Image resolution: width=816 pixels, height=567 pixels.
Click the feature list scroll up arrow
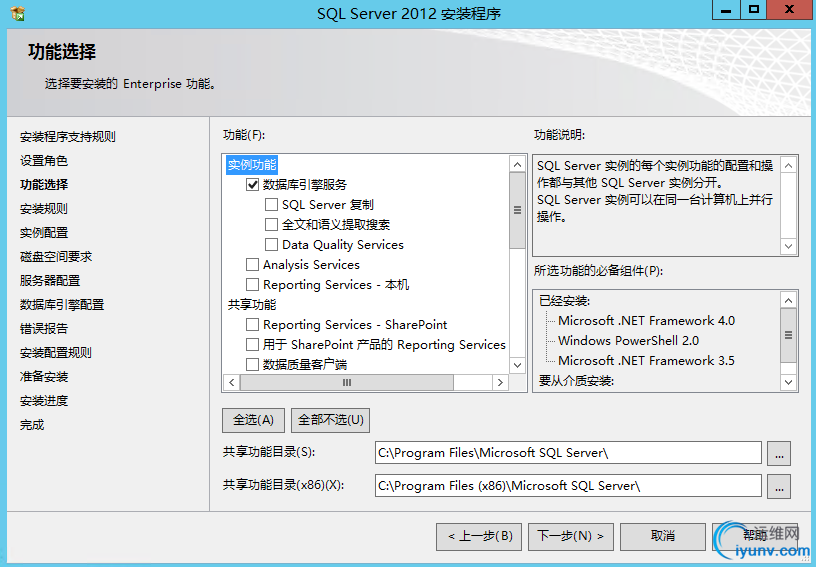tap(517, 165)
